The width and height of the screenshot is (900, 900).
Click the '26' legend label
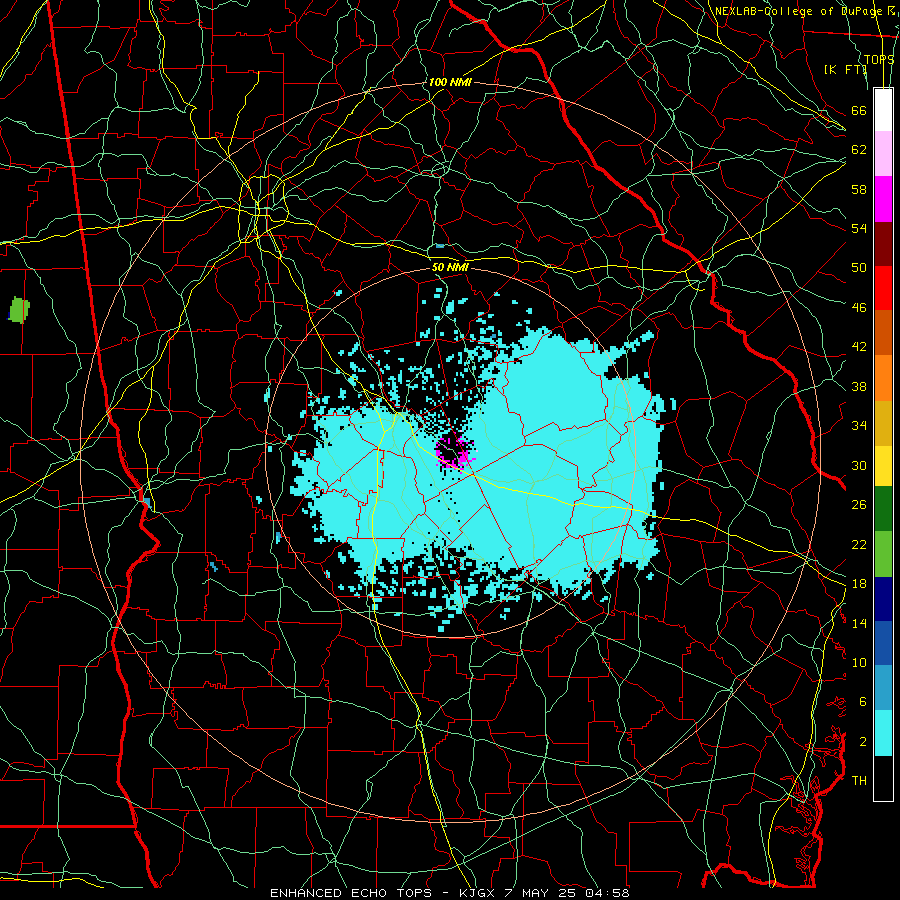click(x=859, y=505)
